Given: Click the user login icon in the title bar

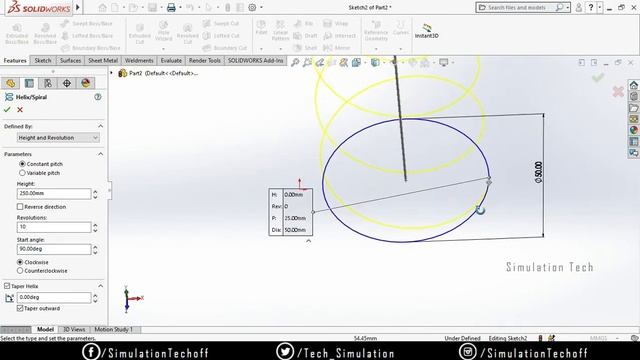Looking at the screenshot, I should [x=578, y=7].
